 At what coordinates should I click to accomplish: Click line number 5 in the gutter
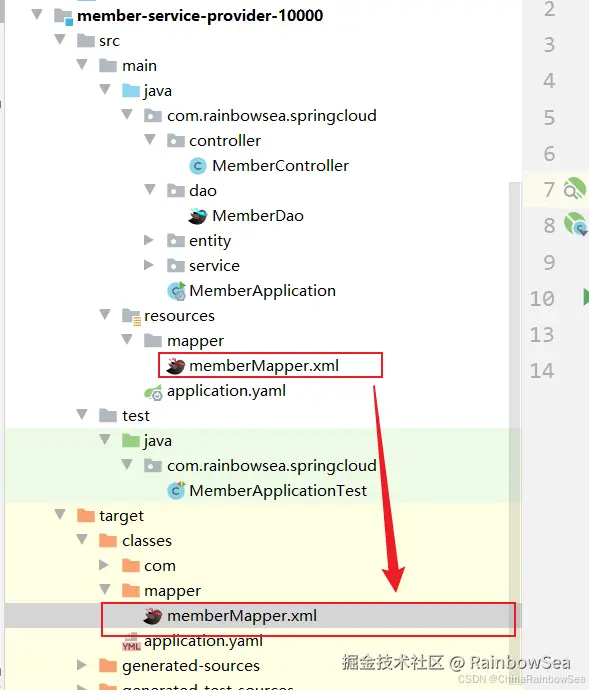point(549,117)
